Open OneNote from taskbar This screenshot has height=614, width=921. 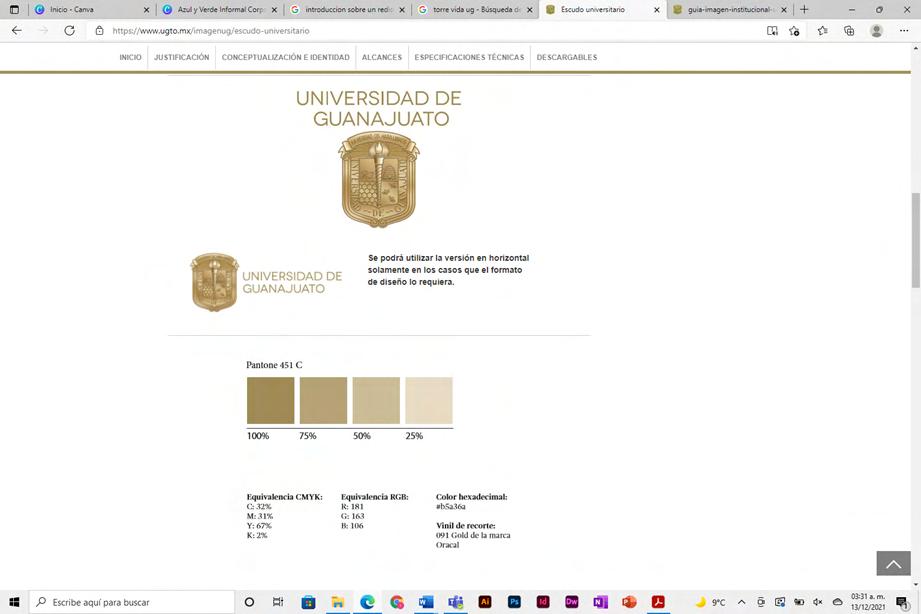click(600, 602)
